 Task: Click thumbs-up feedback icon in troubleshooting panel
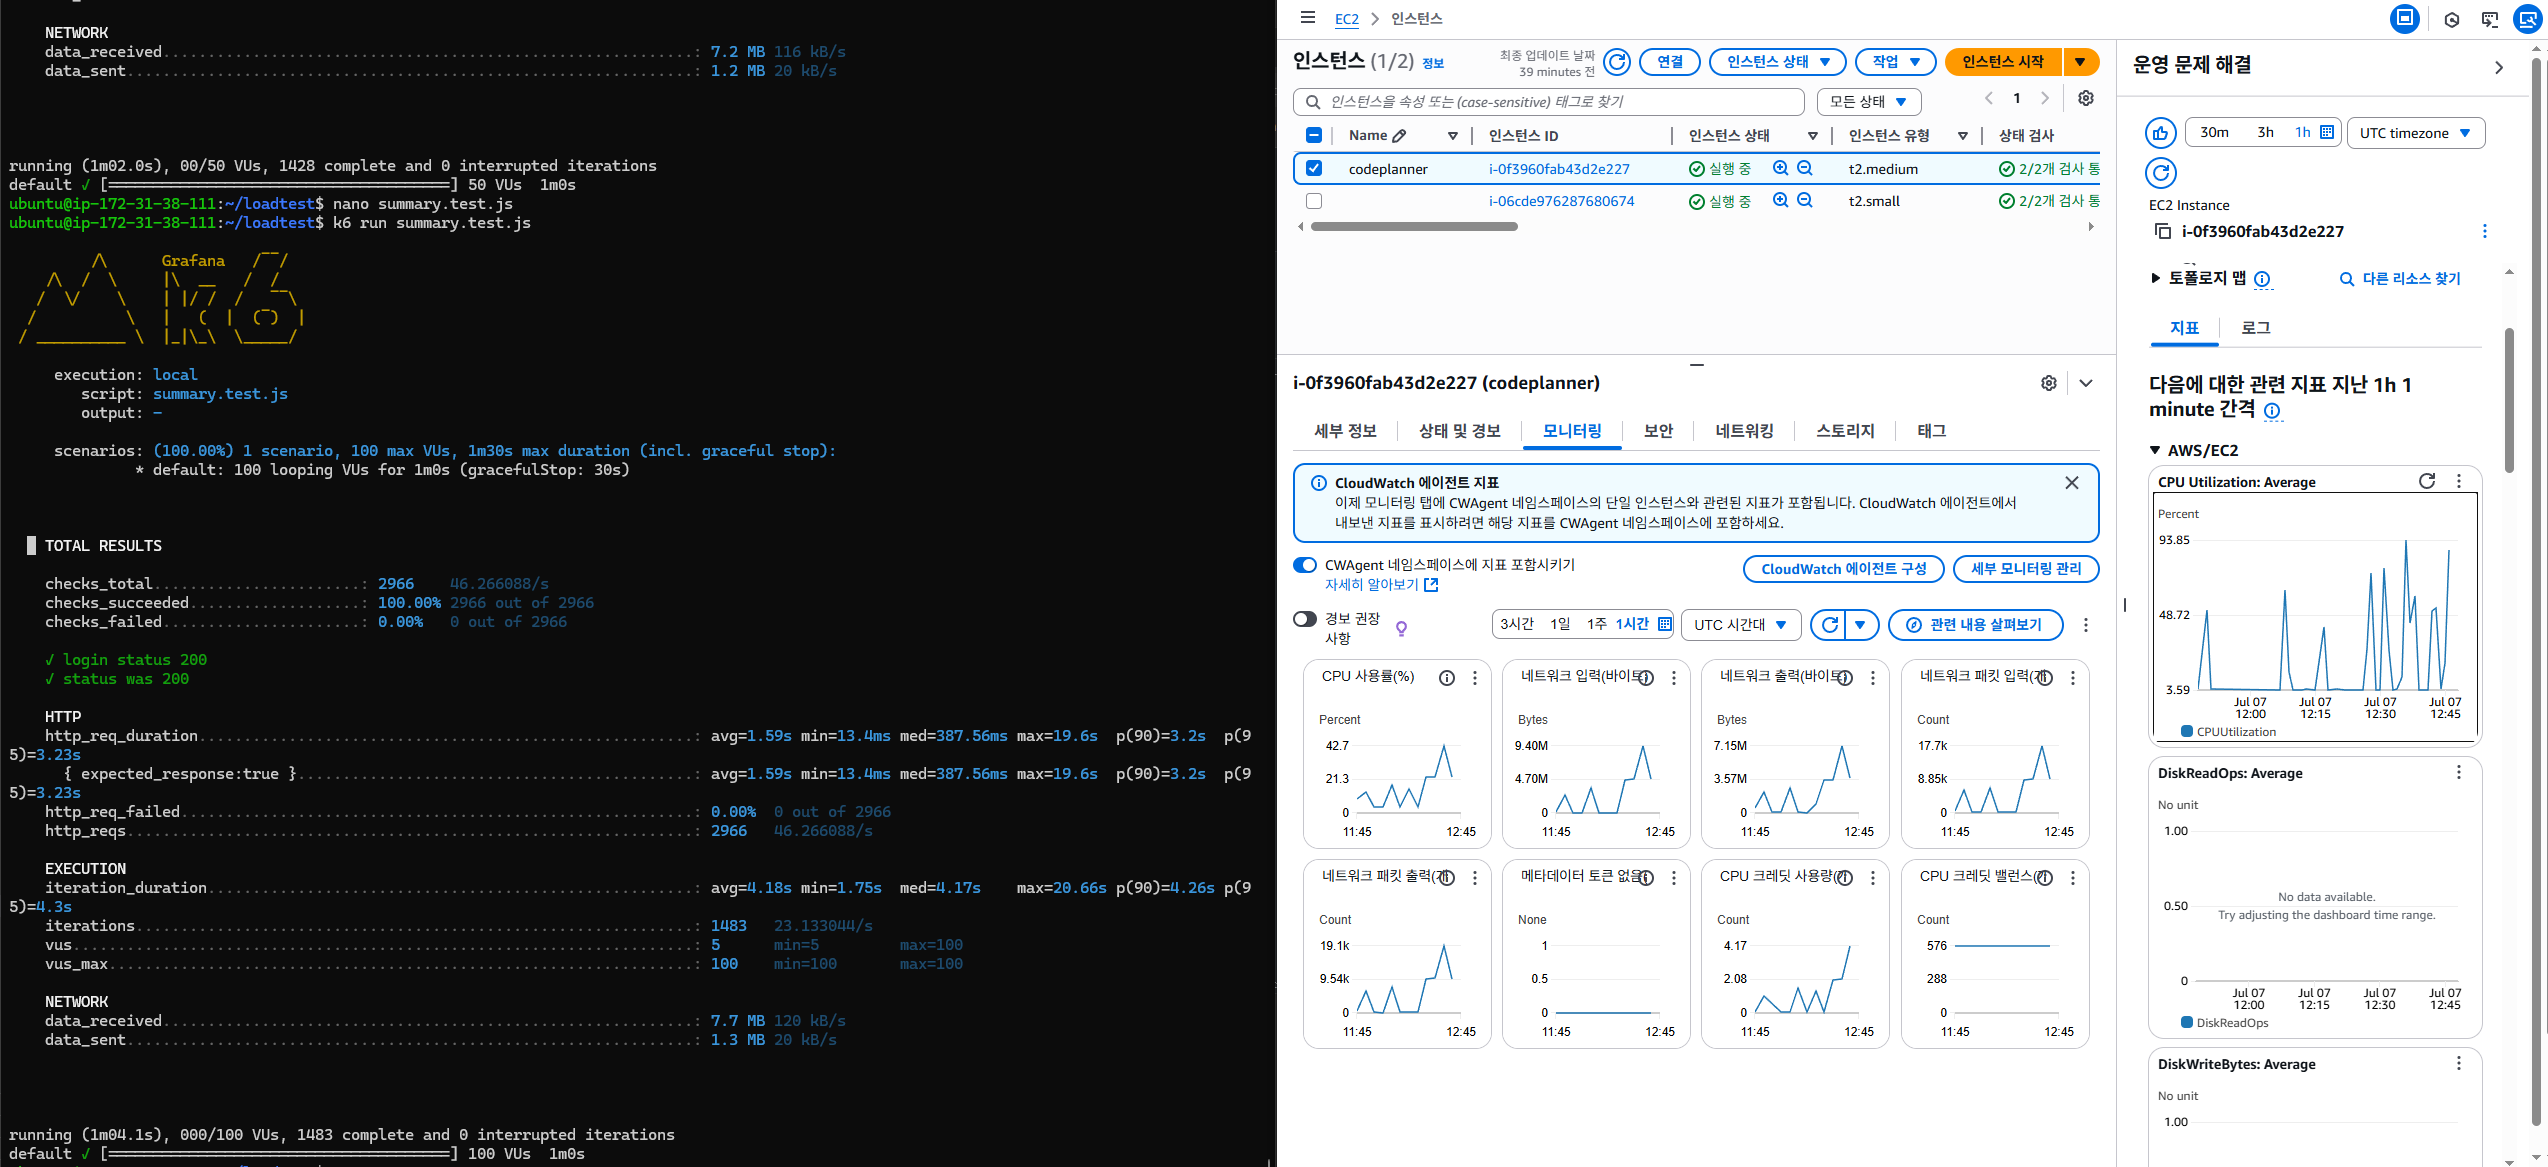click(2161, 133)
